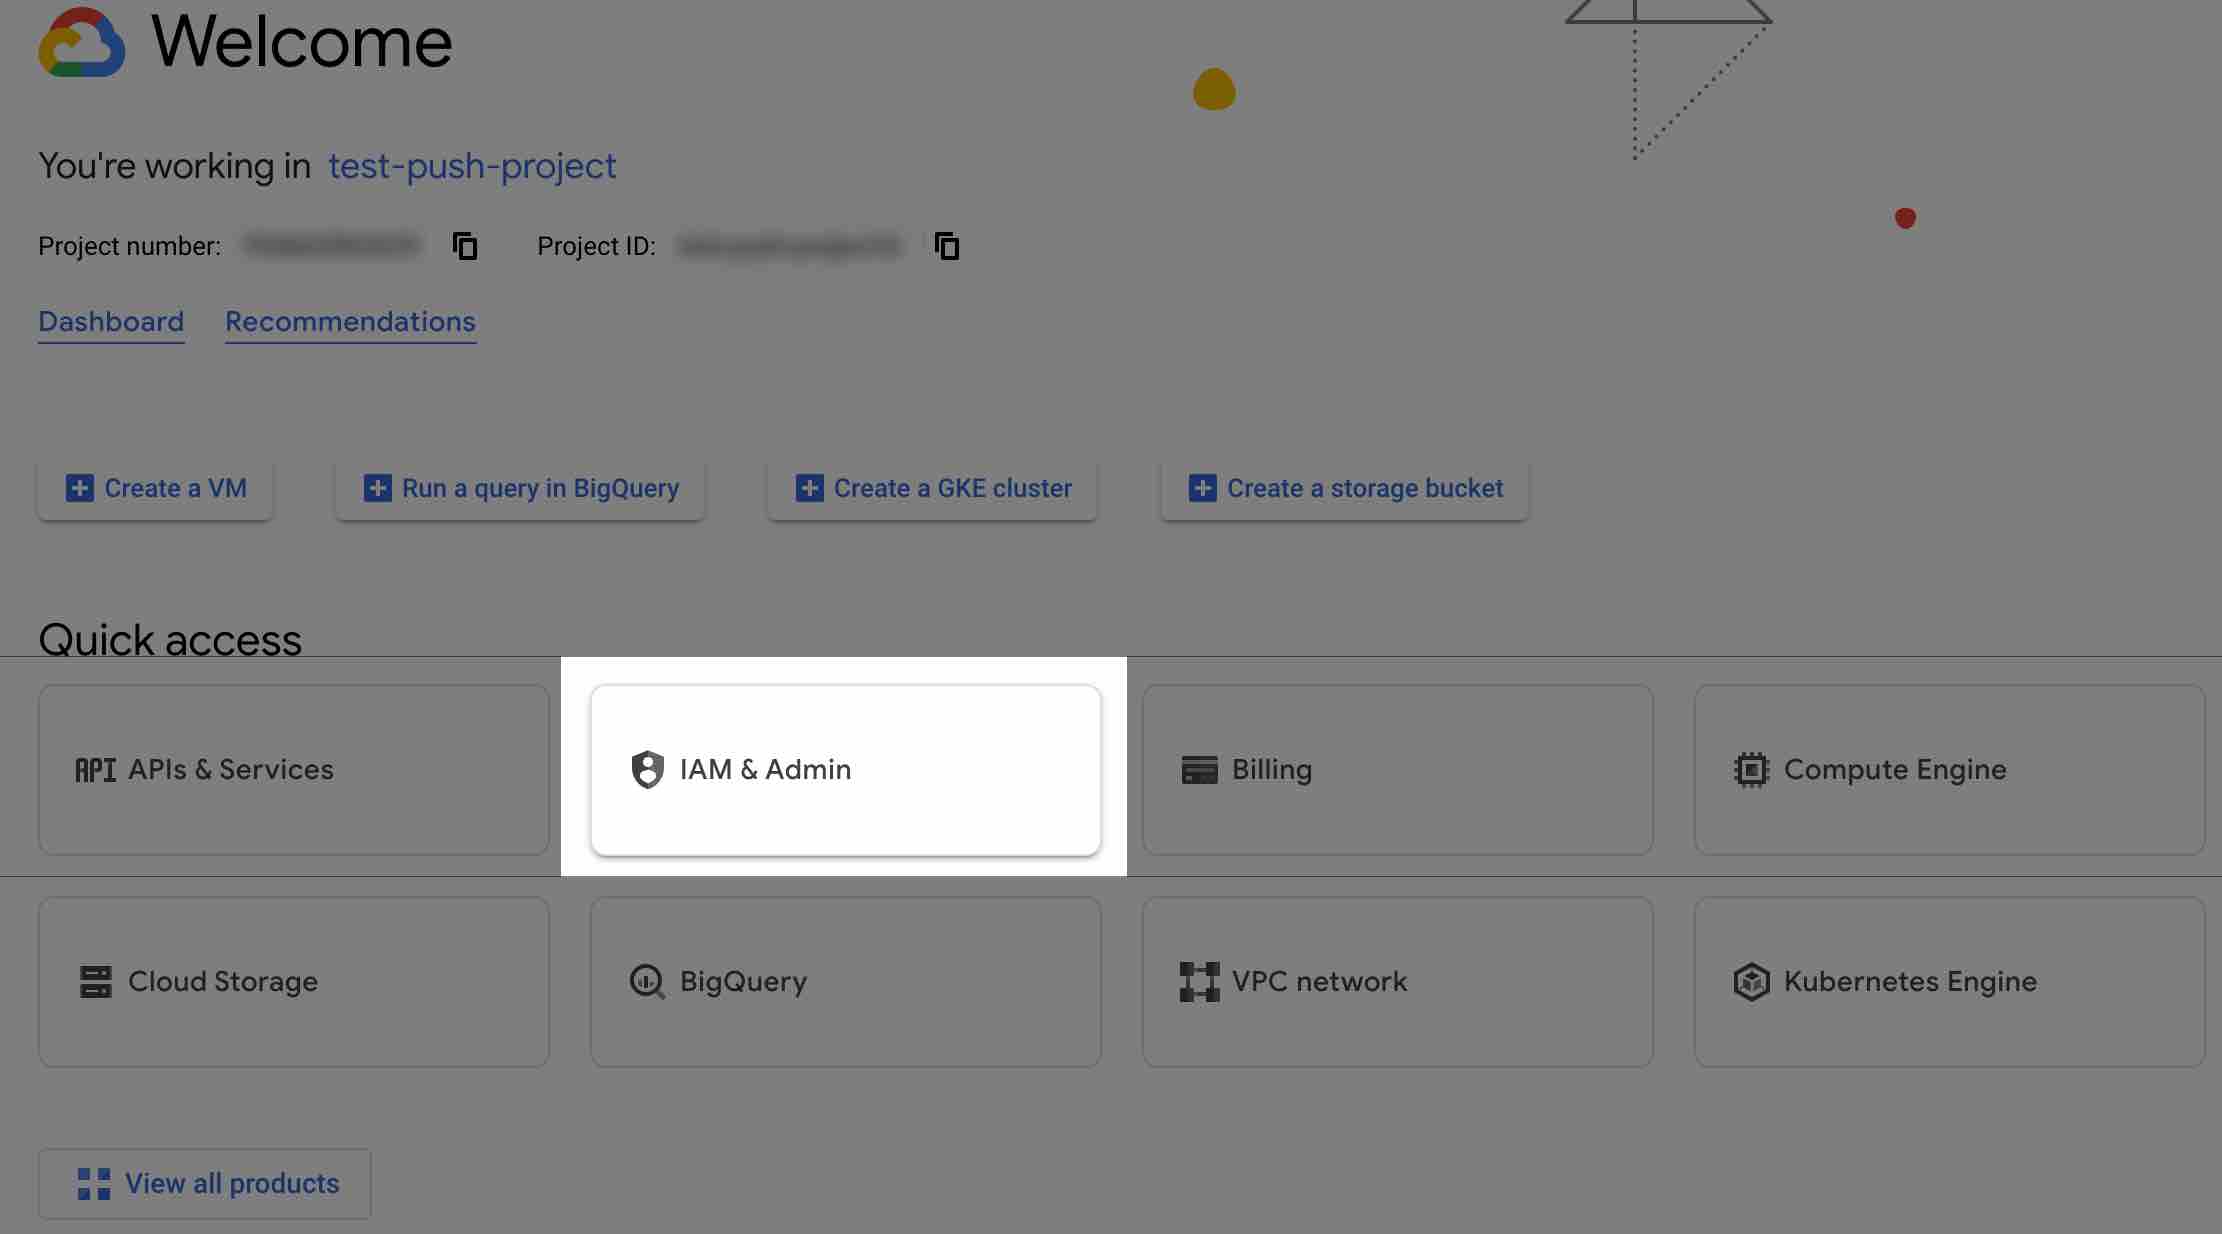
Task: Click the BigQuery icon
Action: pyautogui.click(x=645, y=980)
